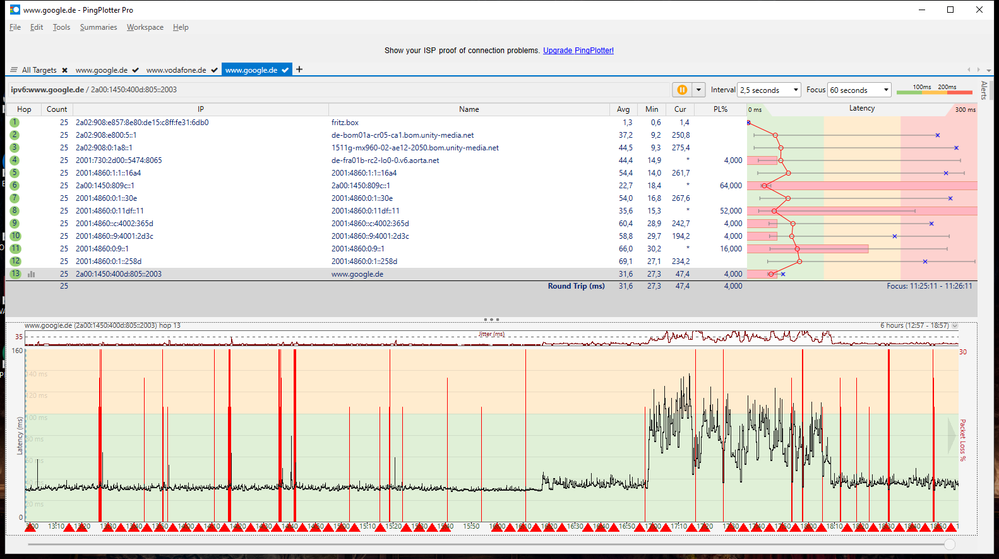Click the three-dot splitter between table and graph
Image resolution: width=999 pixels, height=559 pixels.
[x=491, y=319]
